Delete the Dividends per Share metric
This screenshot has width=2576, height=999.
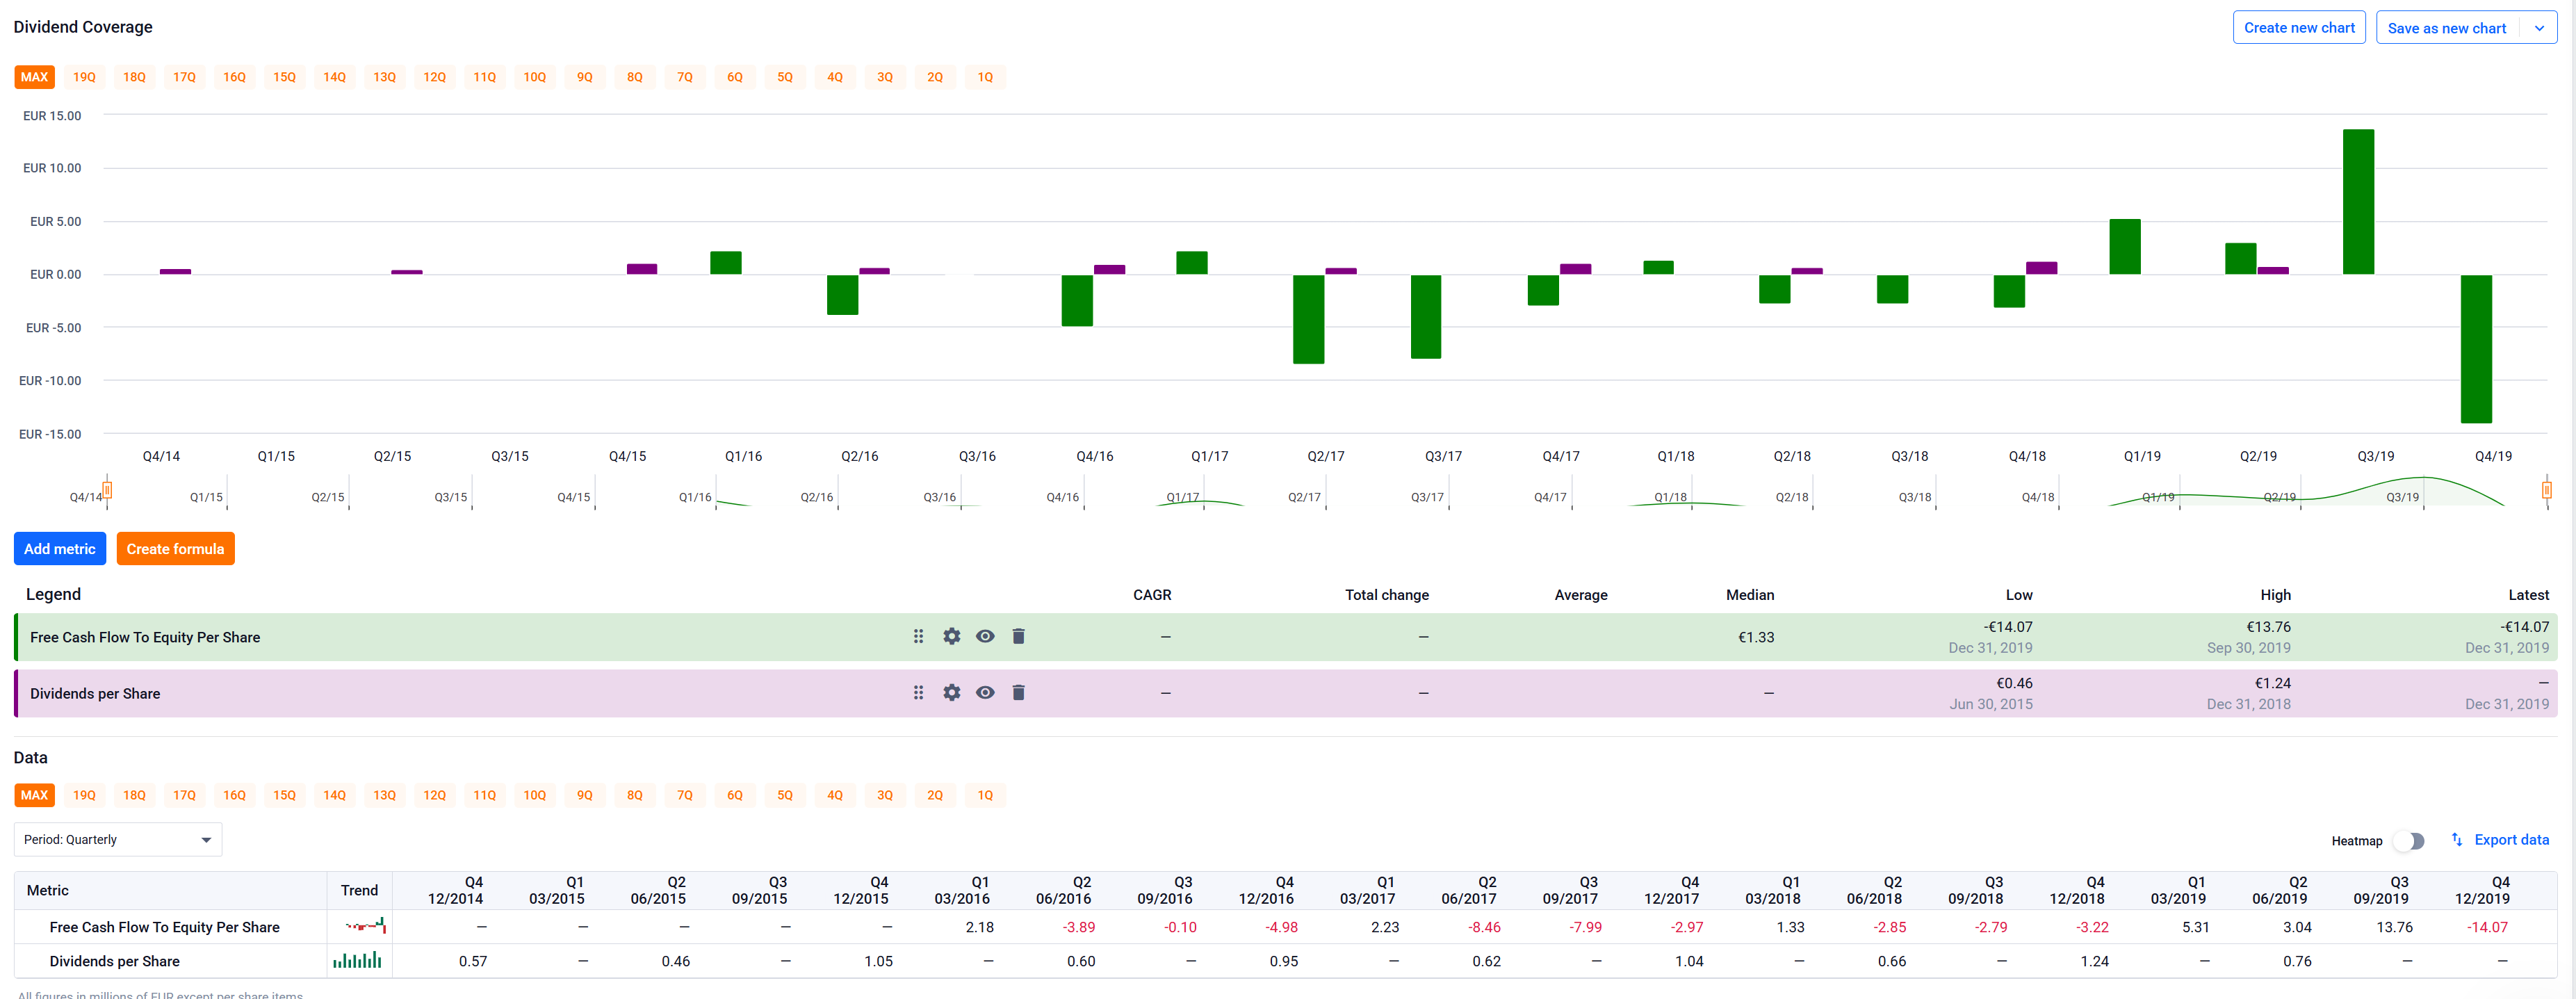[1018, 692]
